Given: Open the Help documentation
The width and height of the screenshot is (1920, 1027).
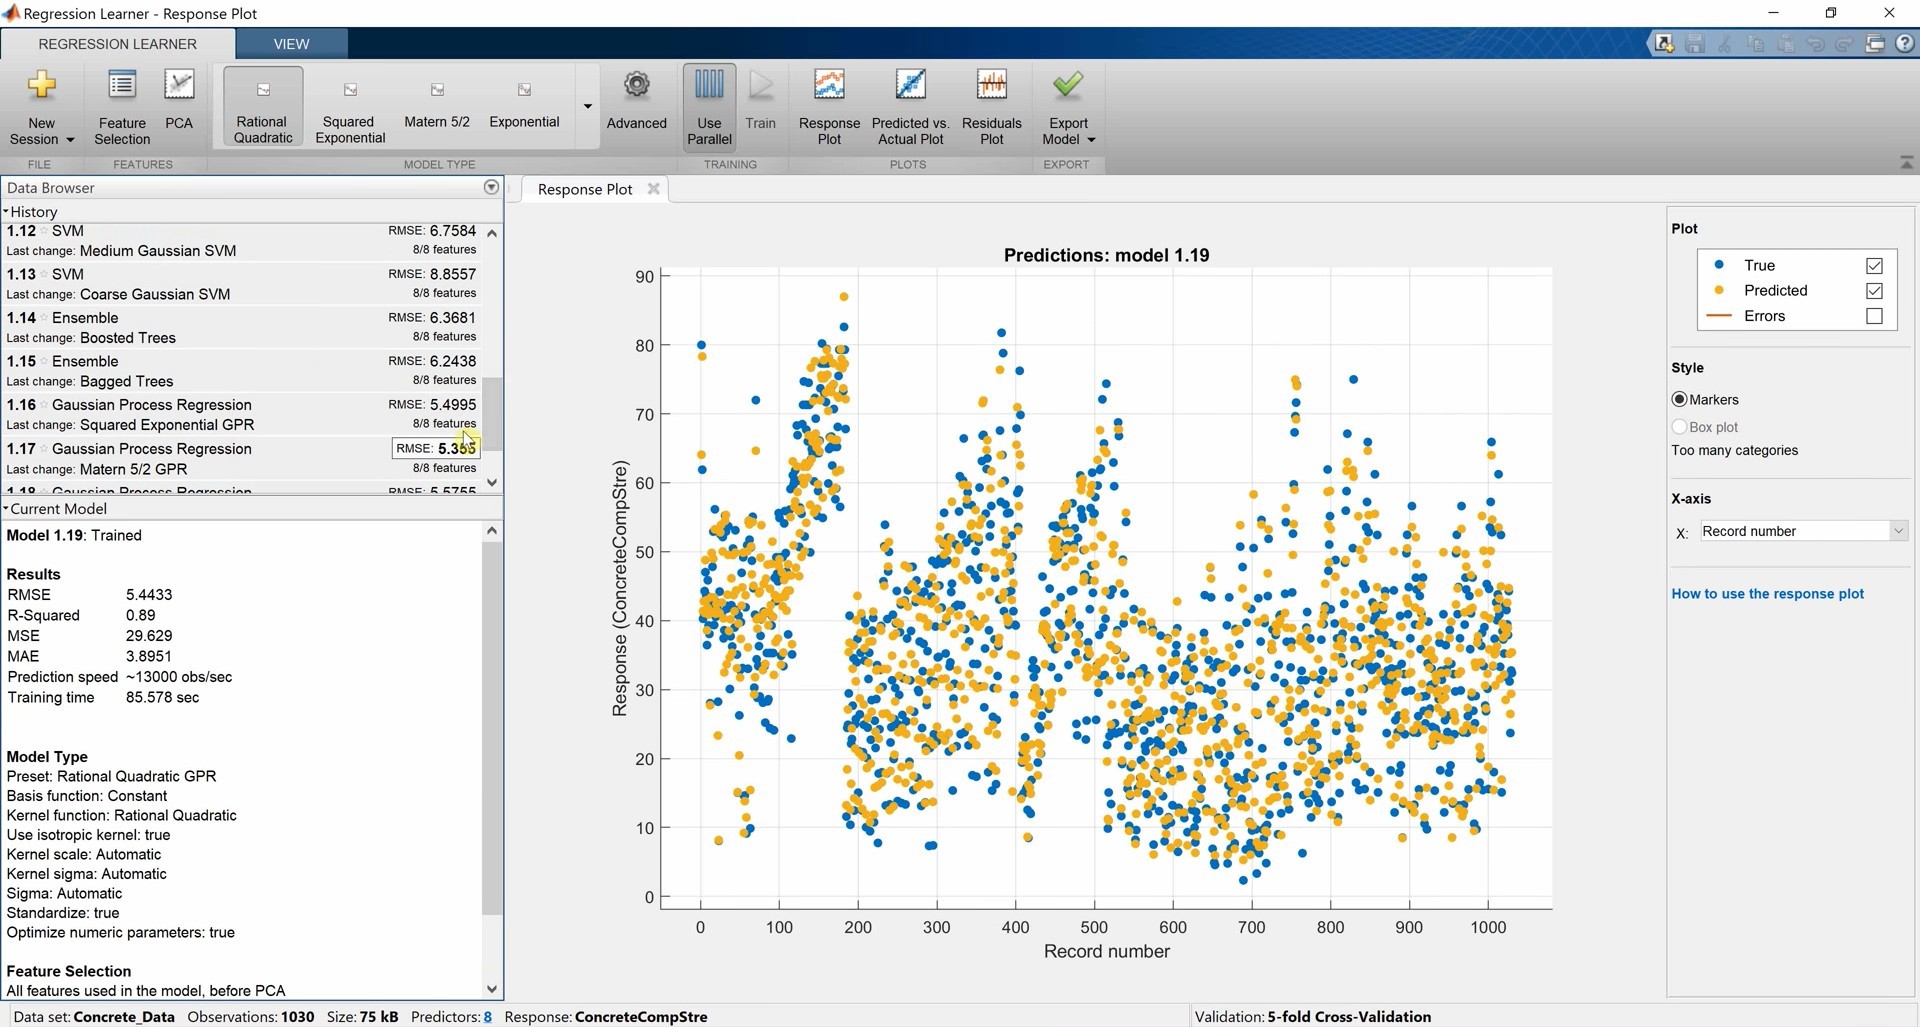Looking at the screenshot, I should point(1906,43).
